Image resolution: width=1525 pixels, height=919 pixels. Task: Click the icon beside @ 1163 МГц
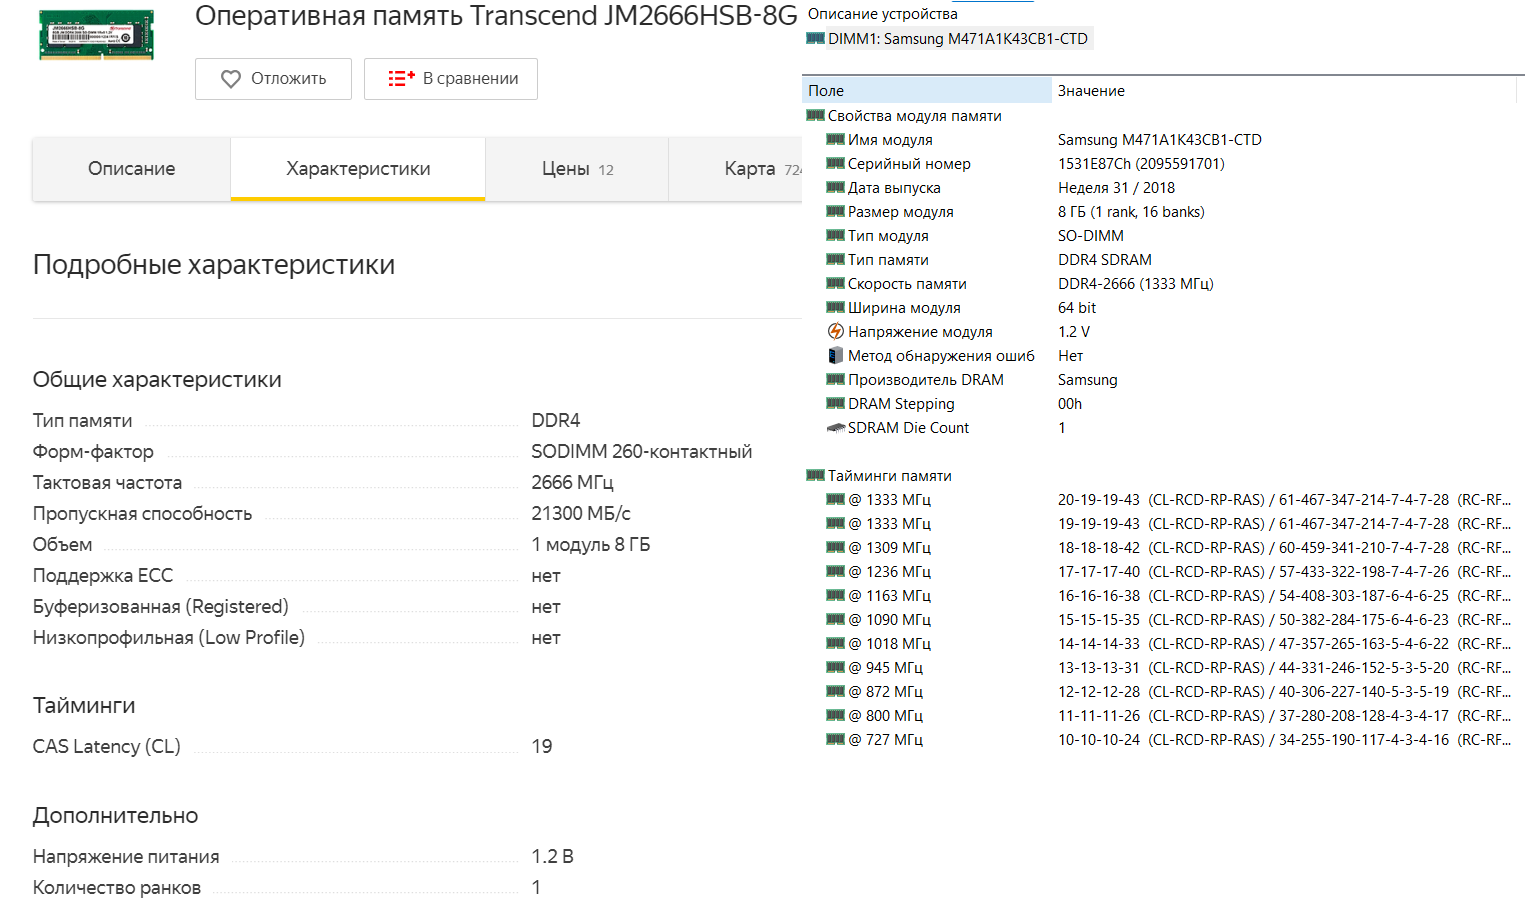836,595
